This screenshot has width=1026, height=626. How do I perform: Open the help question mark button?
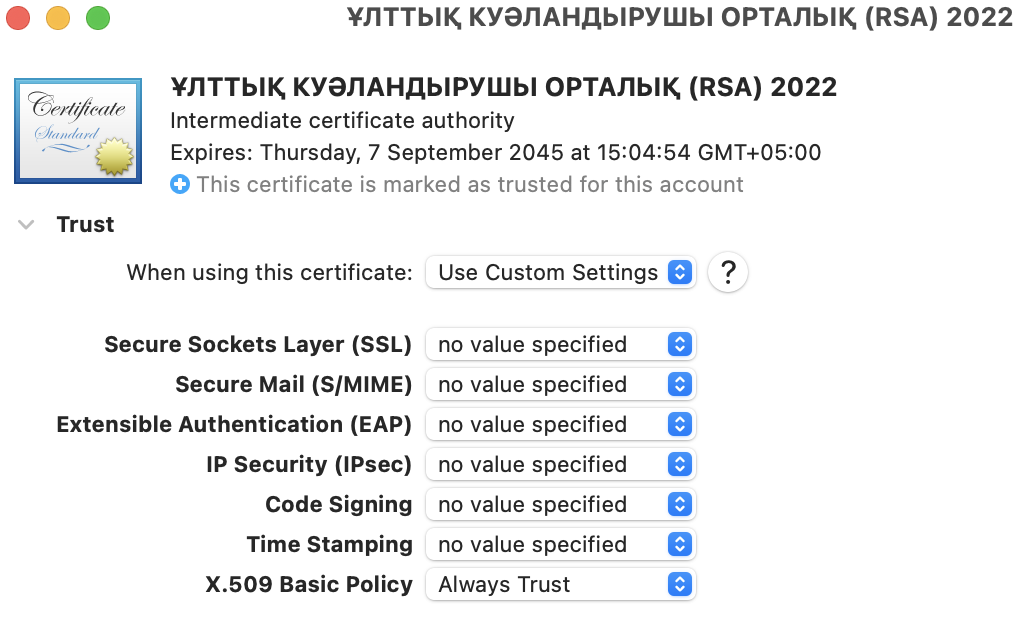click(727, 272)
